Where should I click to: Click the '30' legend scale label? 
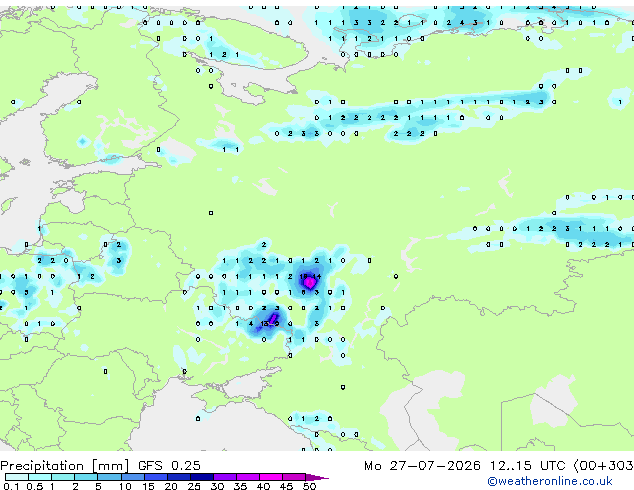[217, 486]
